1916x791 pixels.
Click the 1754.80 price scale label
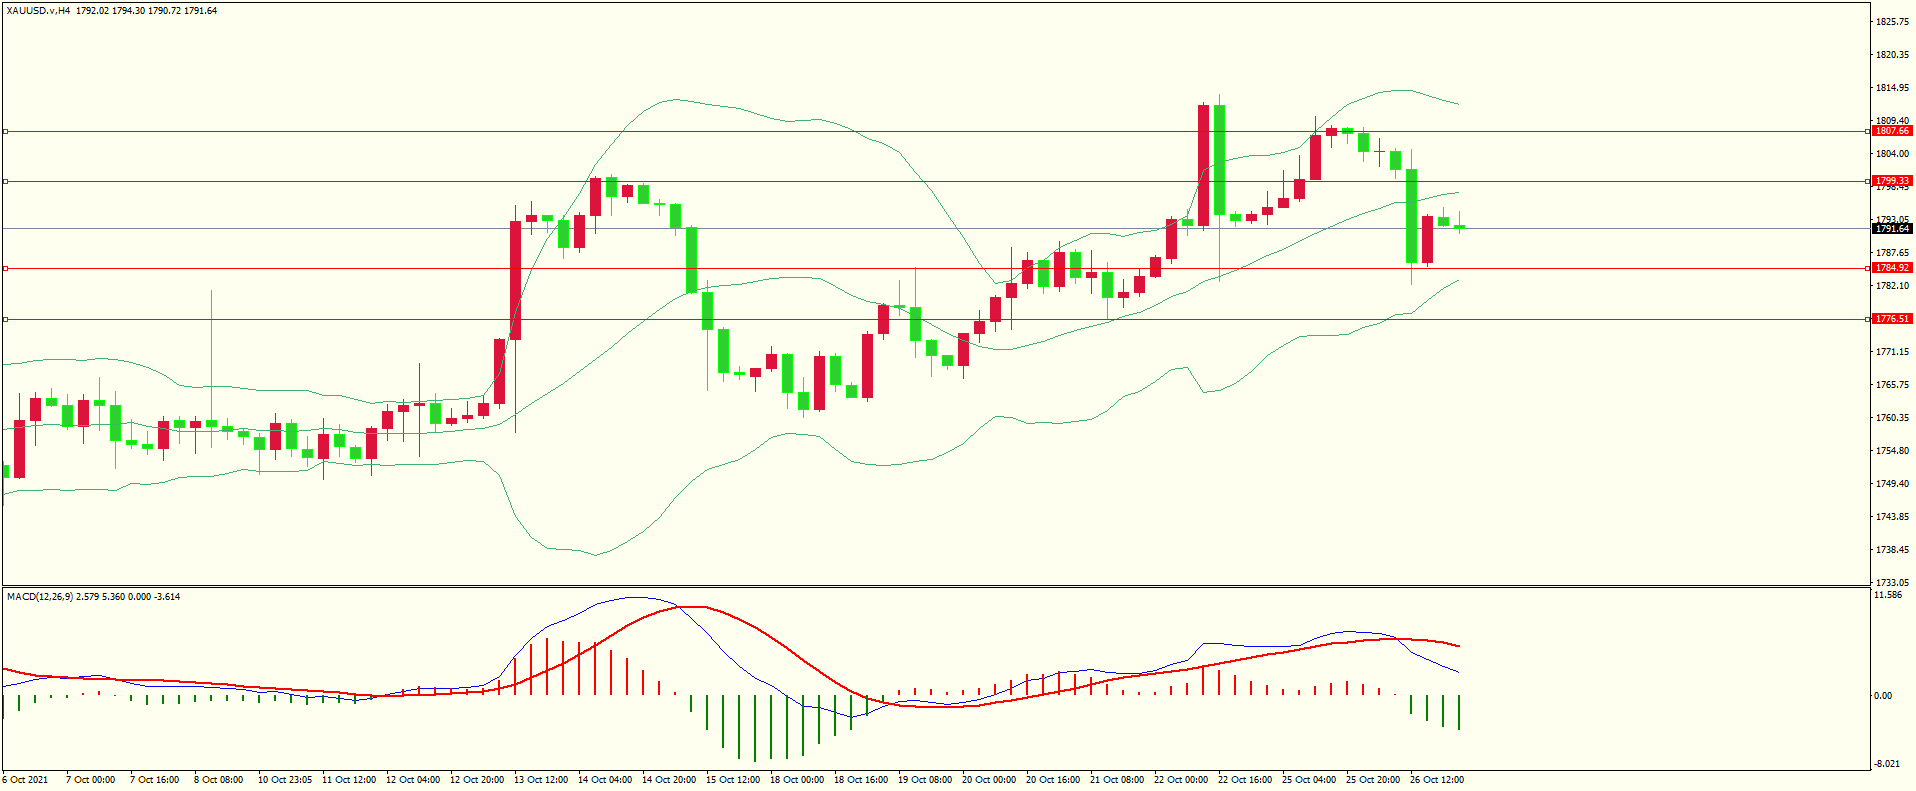[1892, 451]
